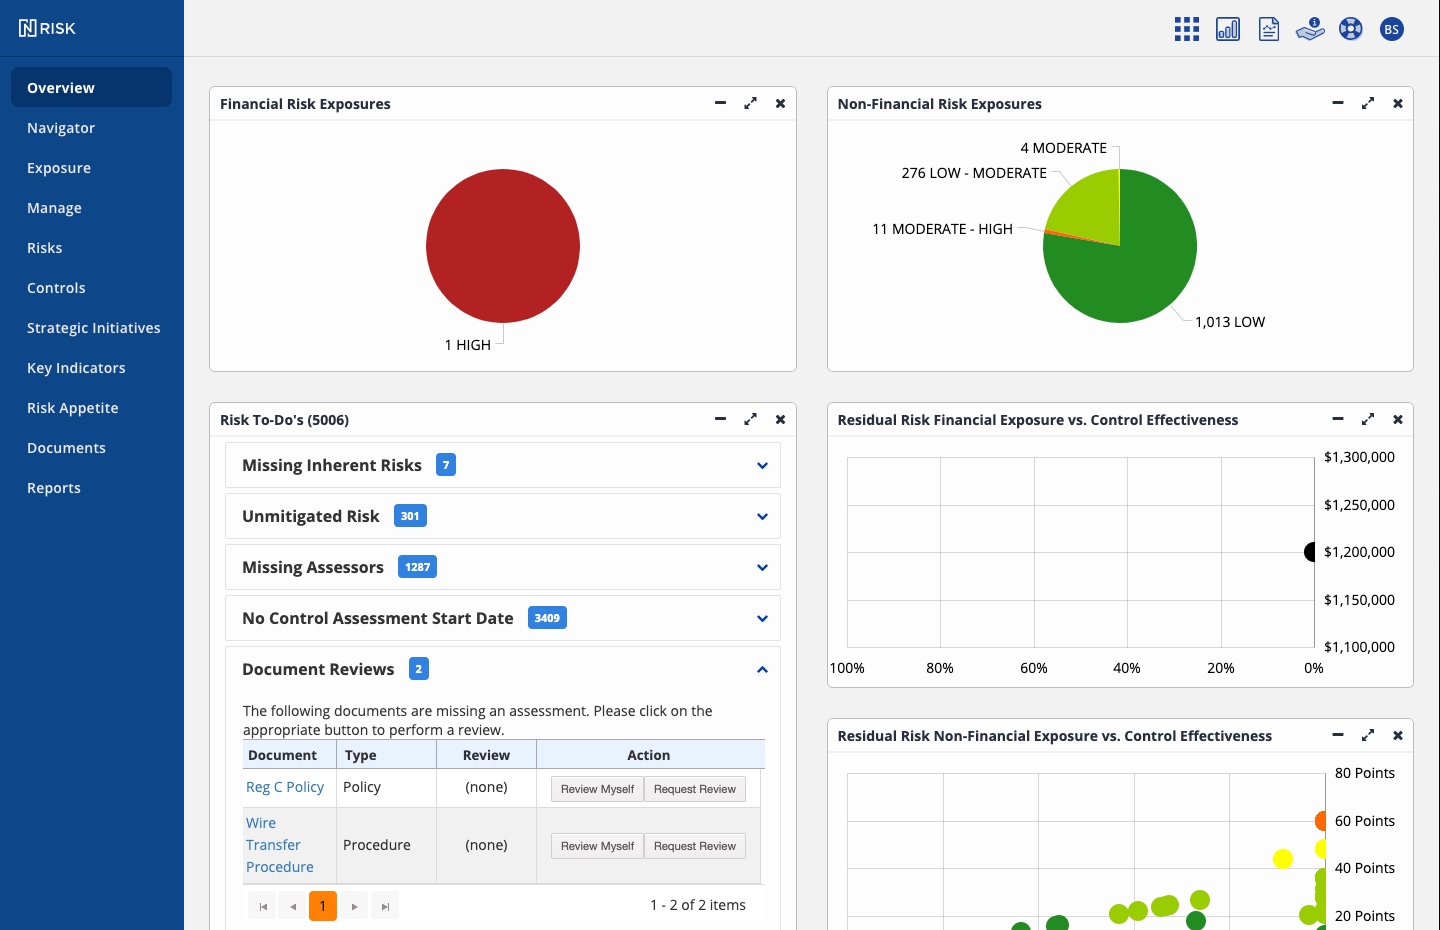Minimize the Non-Financial Risk Exposures widget
Screen dimensions: 1440x930
1338,103
